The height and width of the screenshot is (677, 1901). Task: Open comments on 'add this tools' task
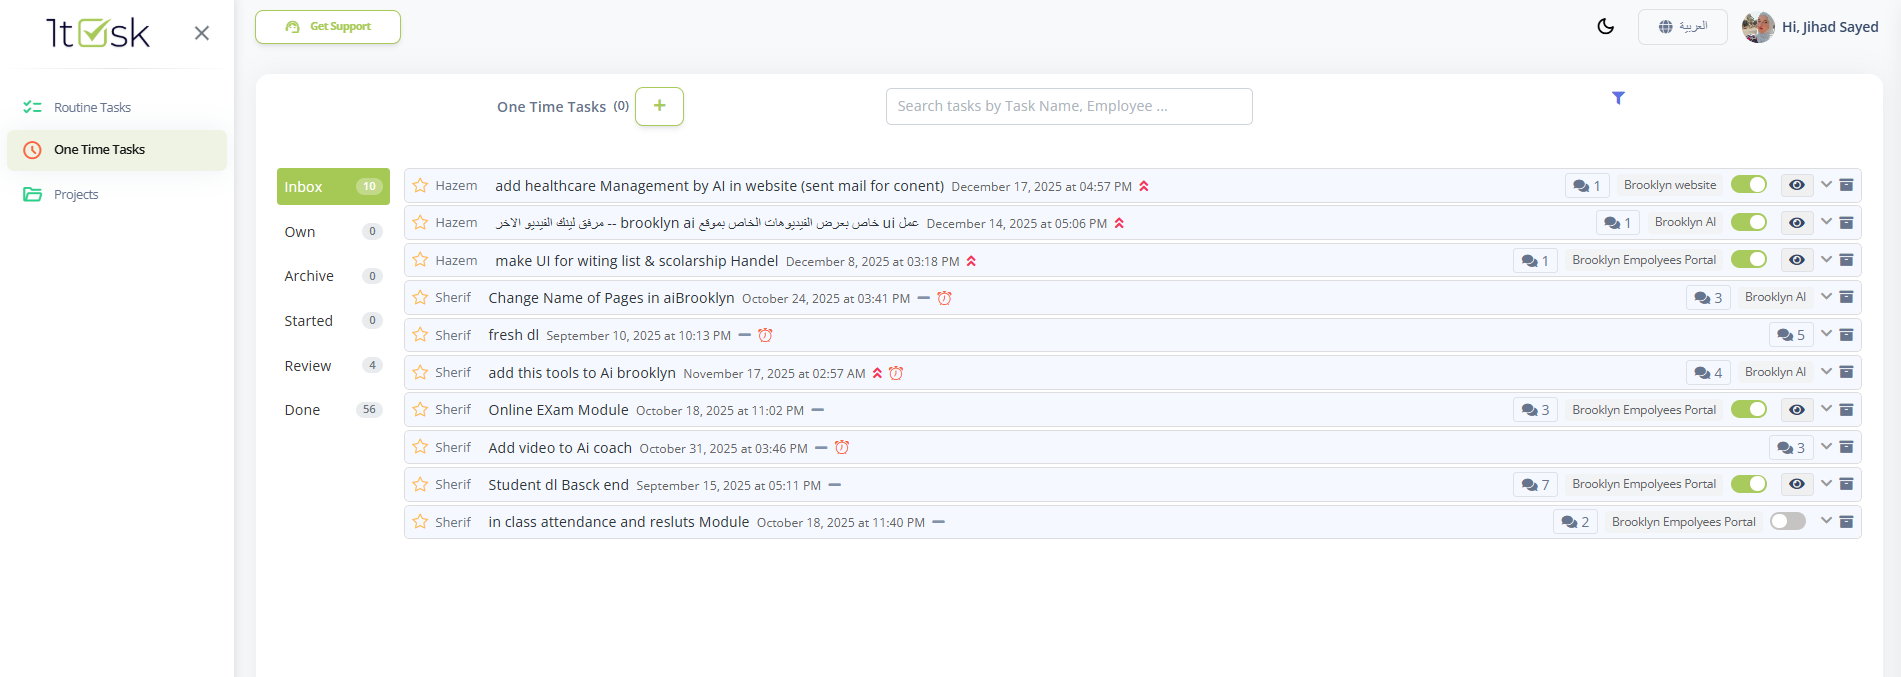click(1708, 373)
